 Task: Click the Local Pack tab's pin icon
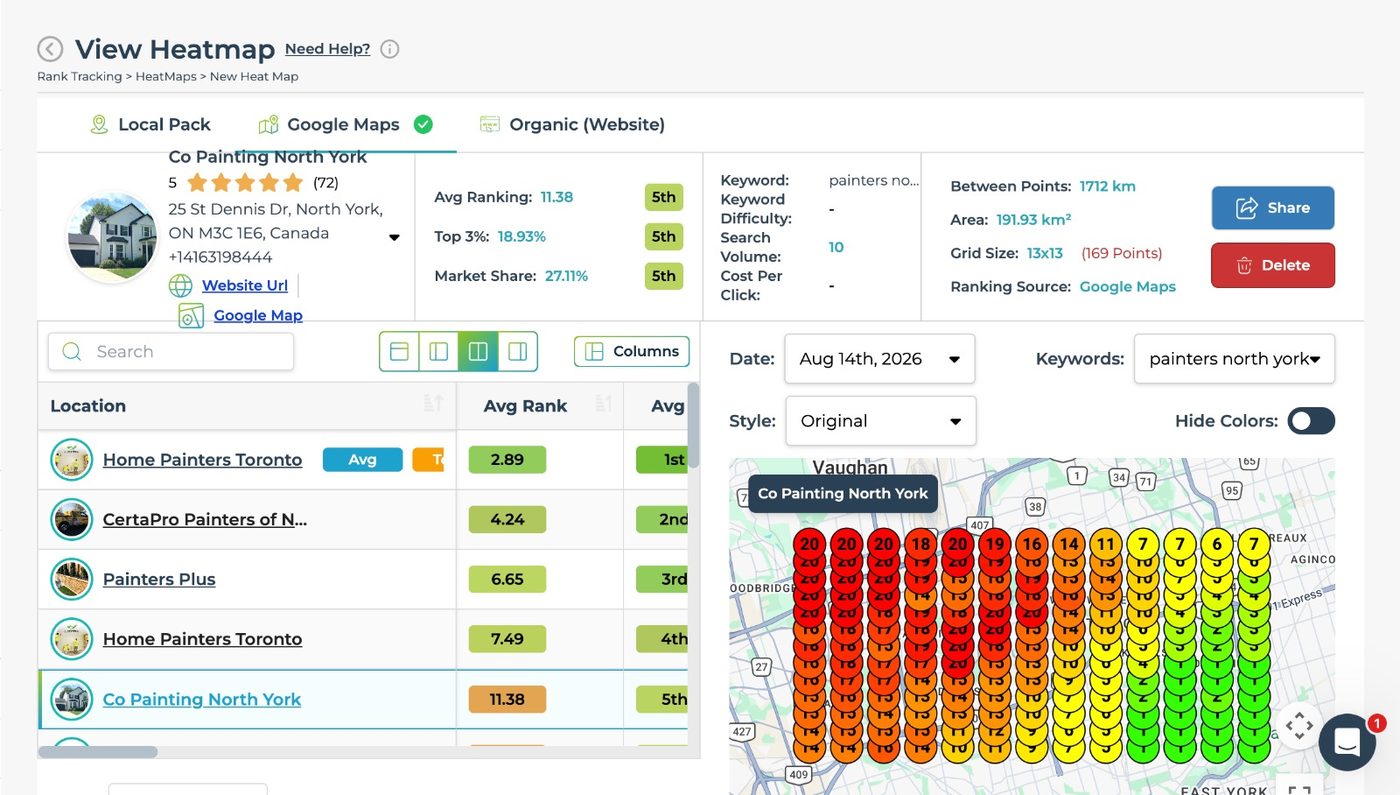[x=99, y=125]
